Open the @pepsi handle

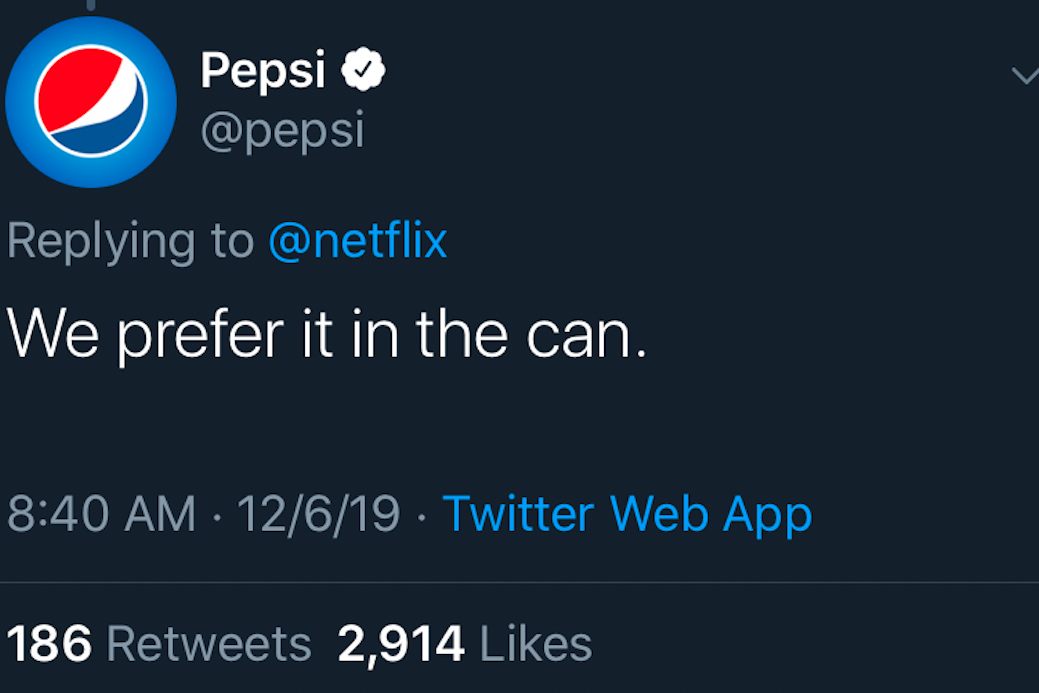click(282, 131)
